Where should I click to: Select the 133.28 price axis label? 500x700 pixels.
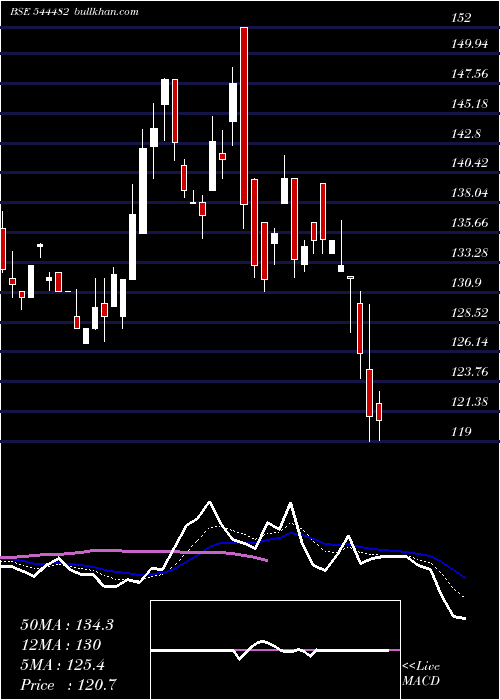point(470,253)
